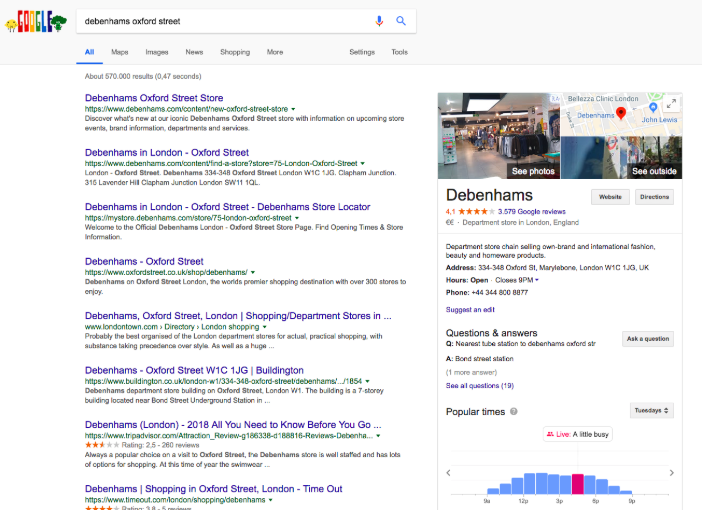Click See all questions (19)
The width and height of the screenshot is (703, 514).
pyautogui.click(x=480, y=386)
